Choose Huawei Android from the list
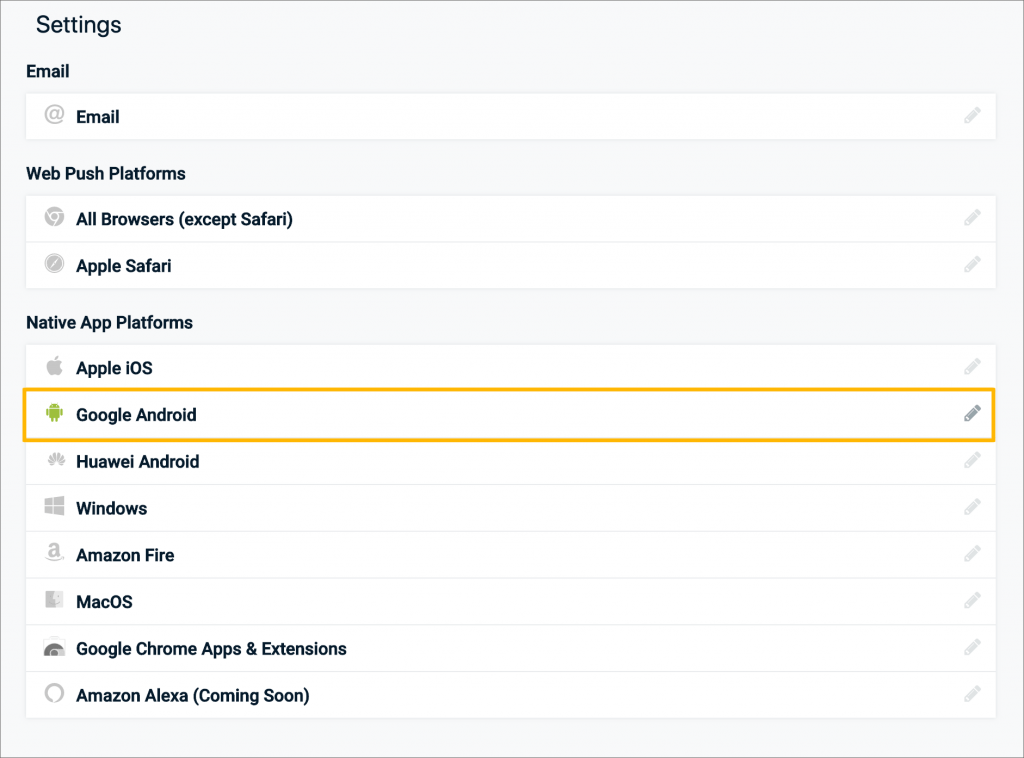The image size is (1024, 758). (137, 462)
